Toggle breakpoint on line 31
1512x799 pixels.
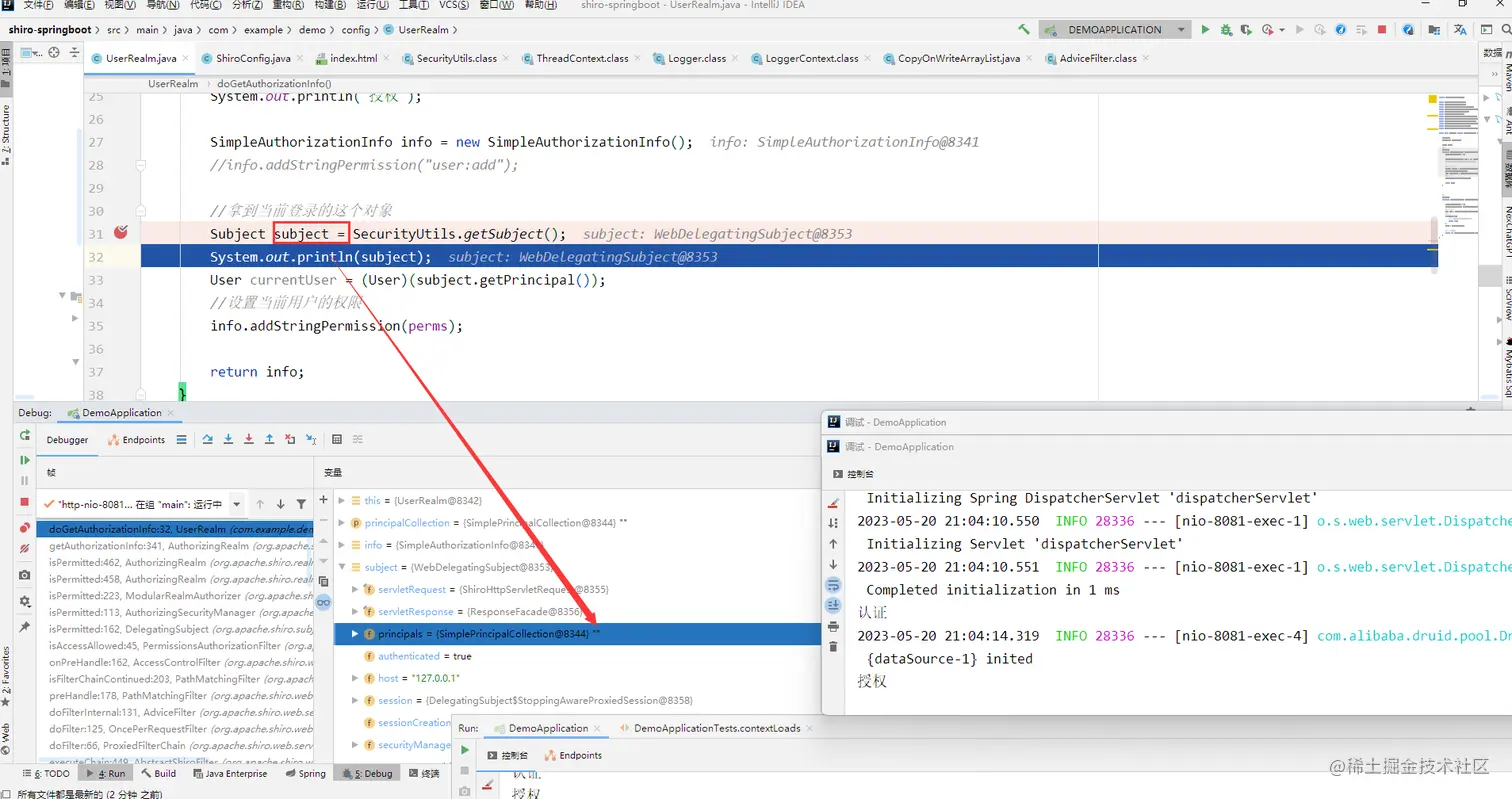(x=121, y=233)
